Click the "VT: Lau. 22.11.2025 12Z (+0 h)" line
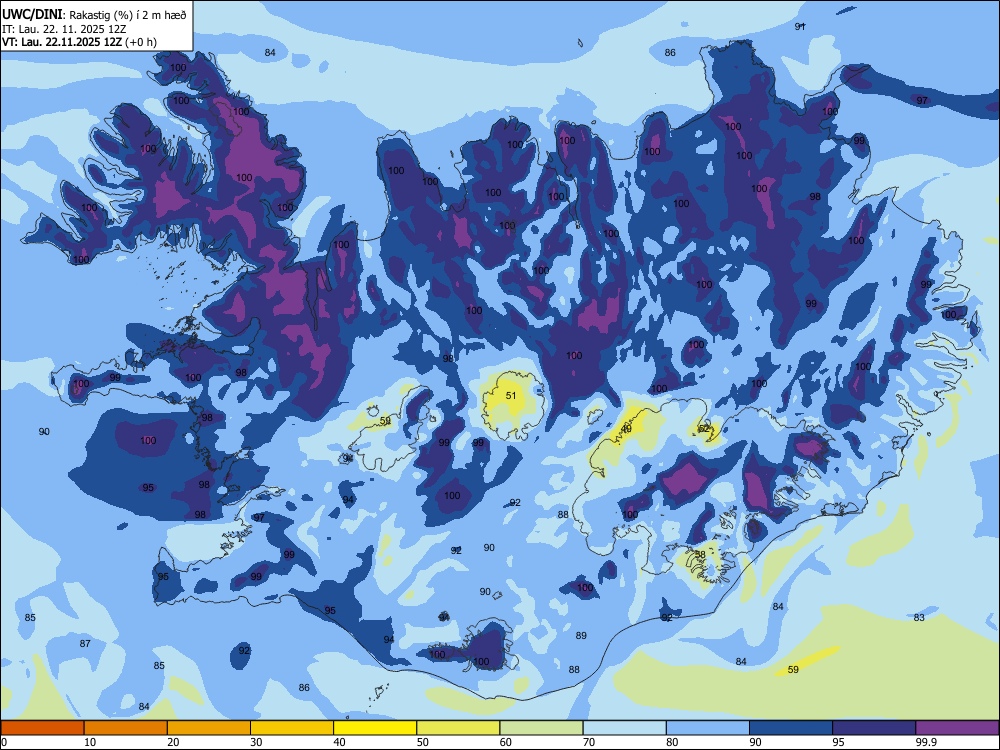Screen dimensions: 1000x750 (x=79, y=42)
